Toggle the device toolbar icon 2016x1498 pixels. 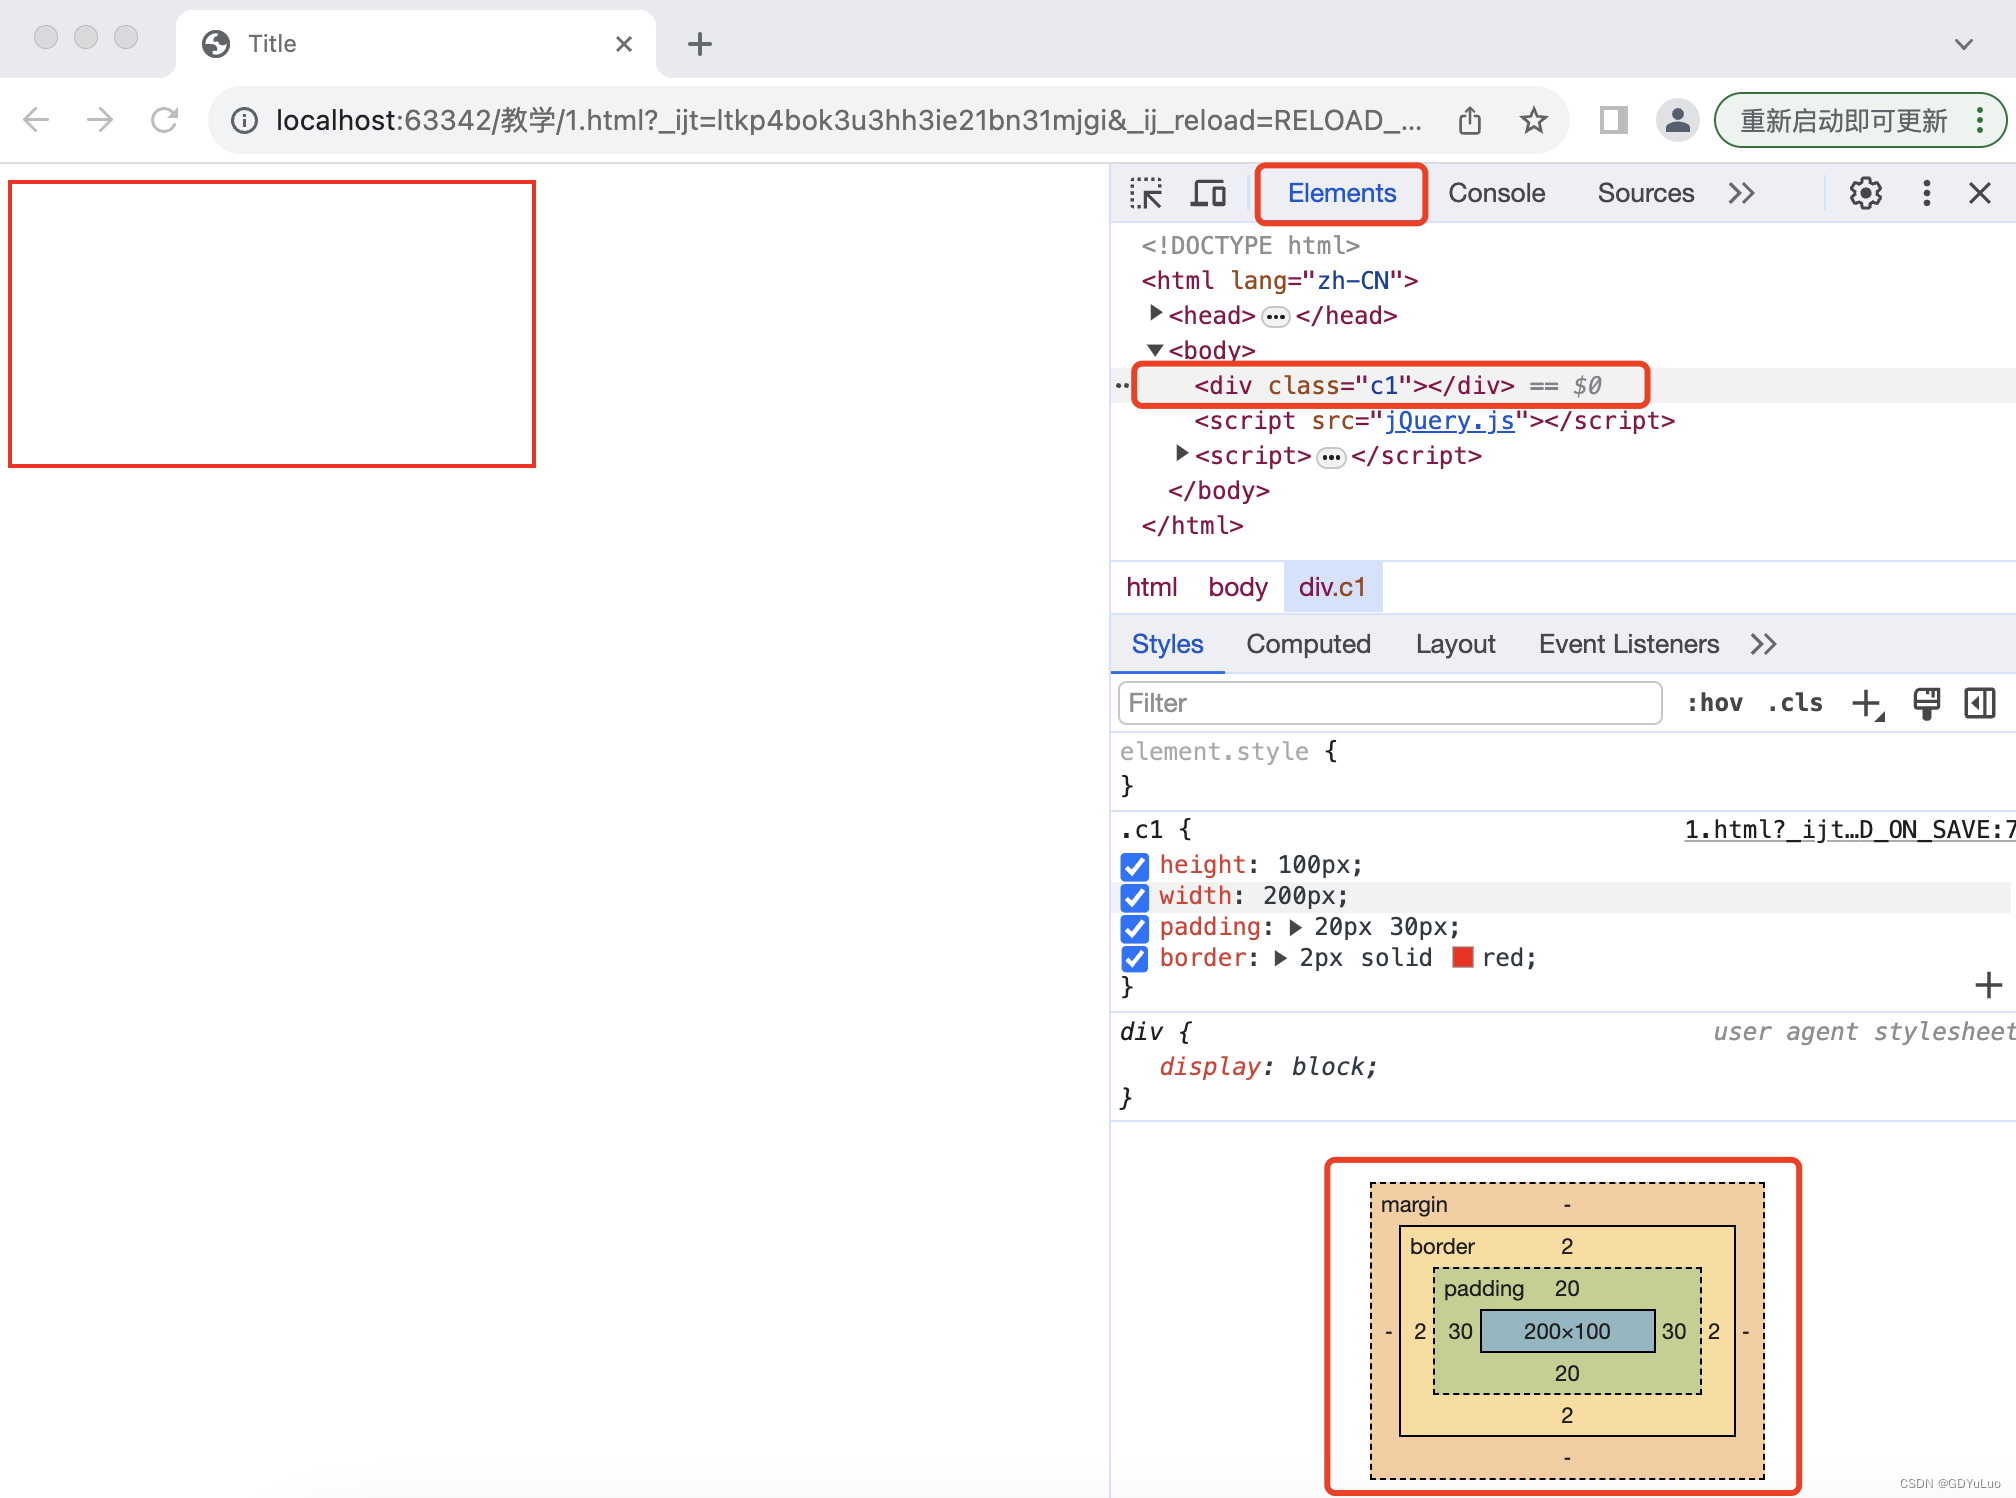[x=1208, y=193]
